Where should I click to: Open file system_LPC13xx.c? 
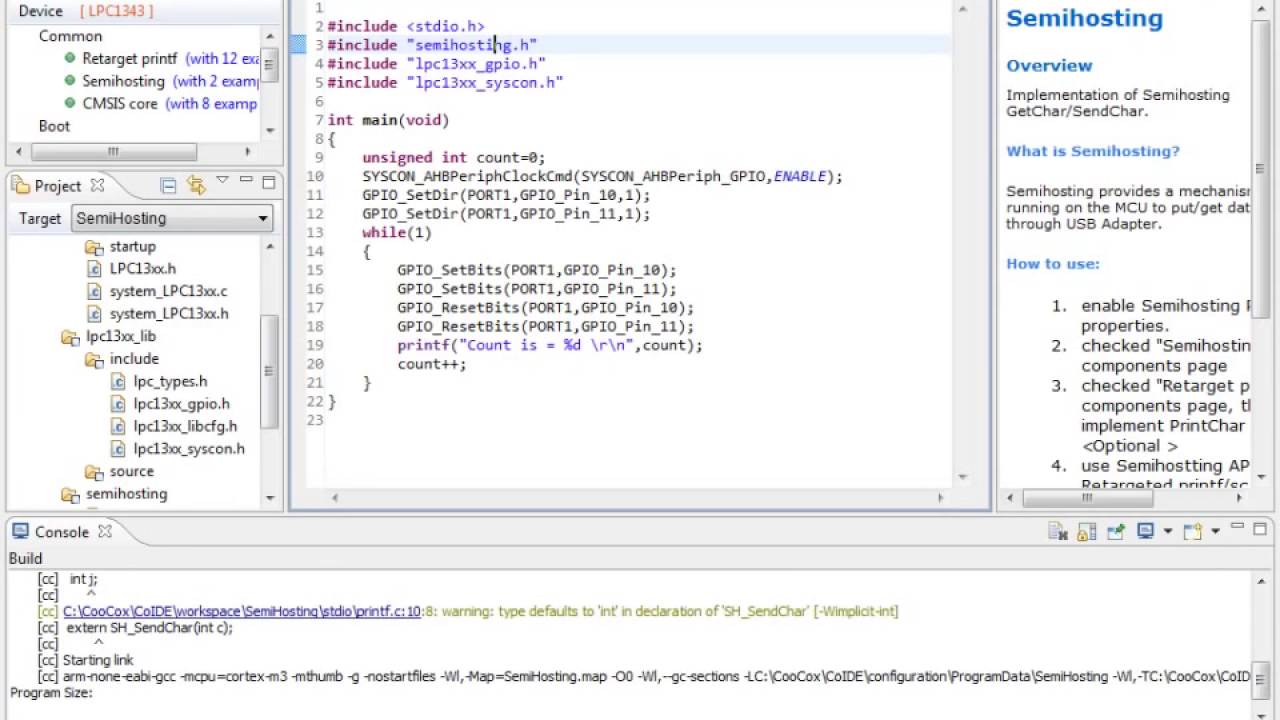[x=168, y=291]
